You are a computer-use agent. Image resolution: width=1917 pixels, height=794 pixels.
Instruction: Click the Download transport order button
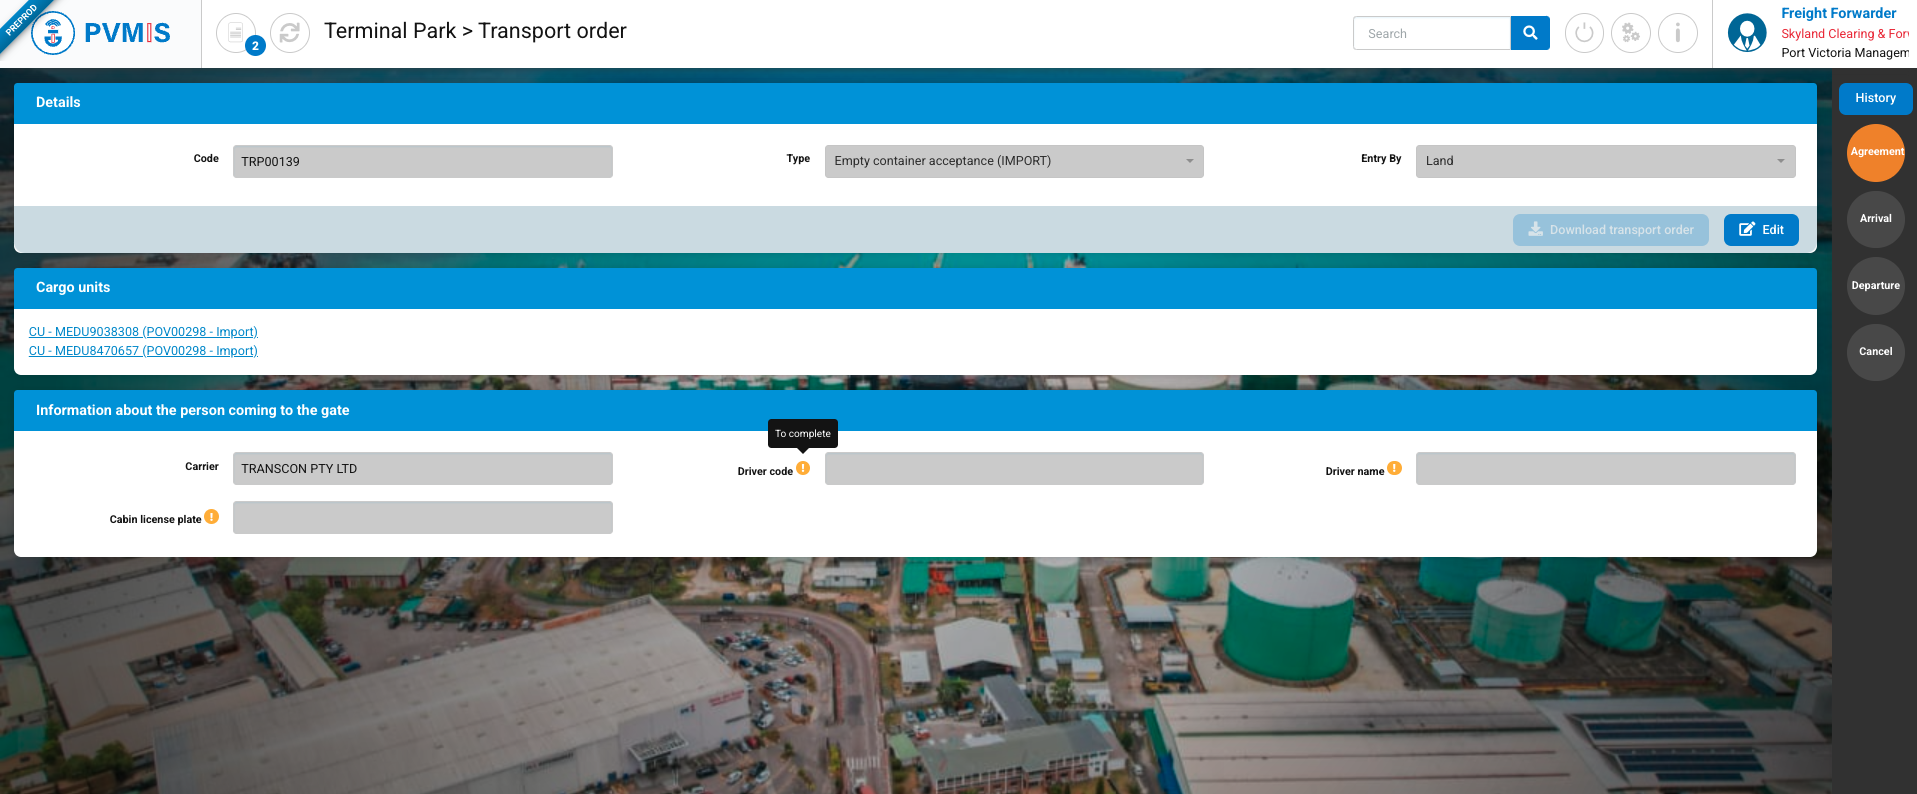click(1610, 230)
